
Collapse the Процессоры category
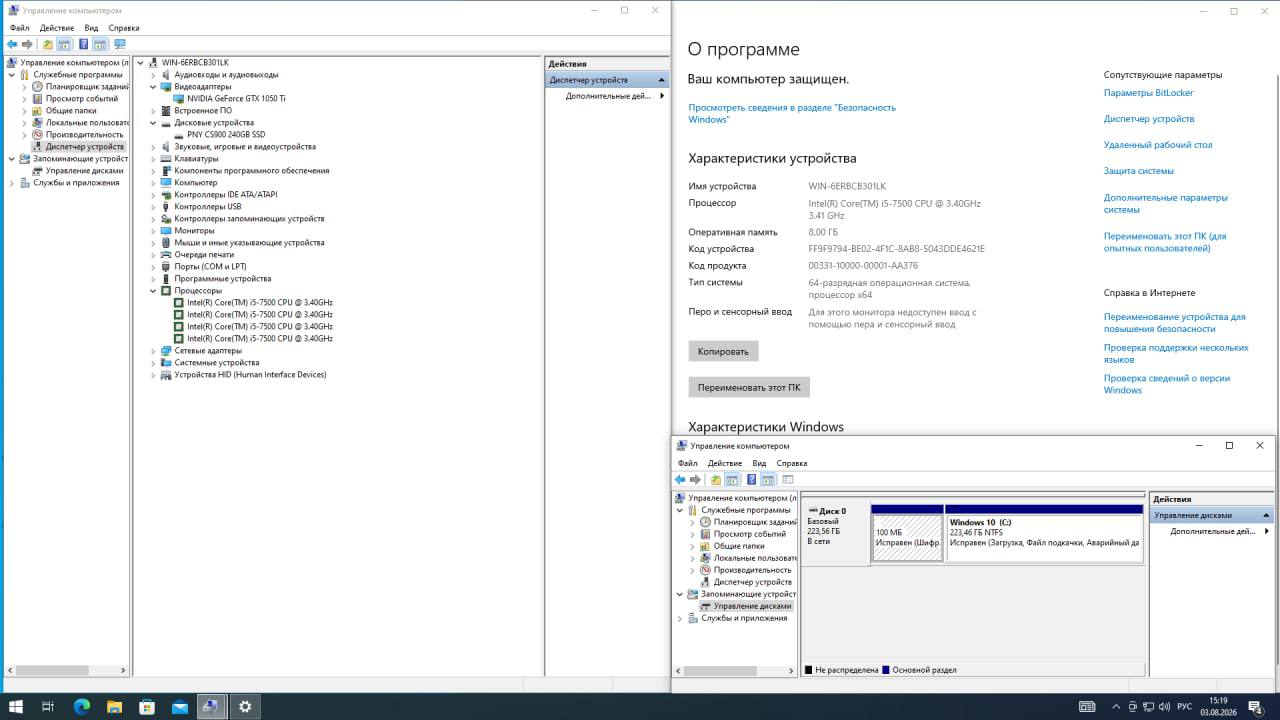click(153, 291)
